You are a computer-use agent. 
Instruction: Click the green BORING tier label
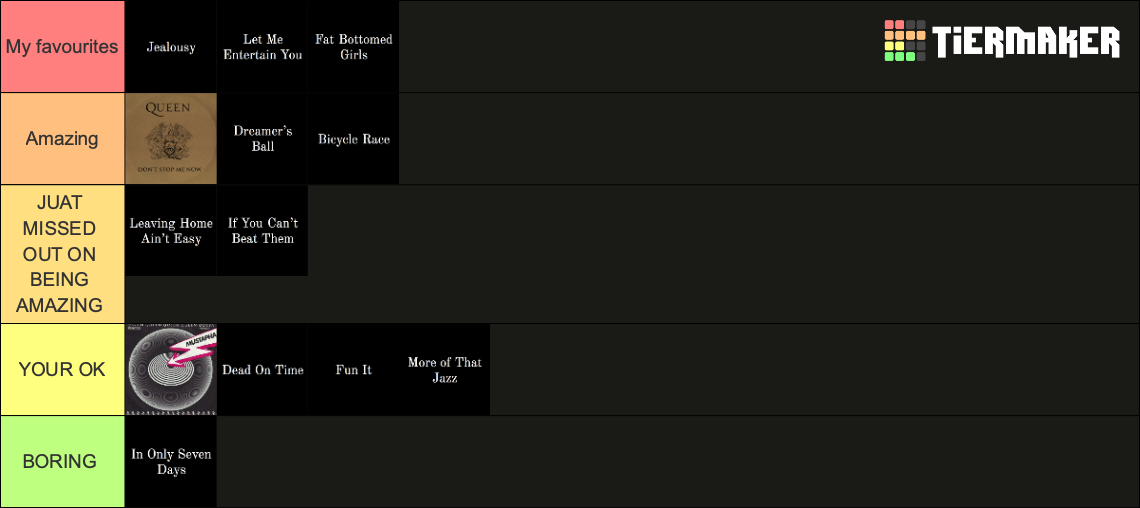pyautogui.click(x=63, y=461)
